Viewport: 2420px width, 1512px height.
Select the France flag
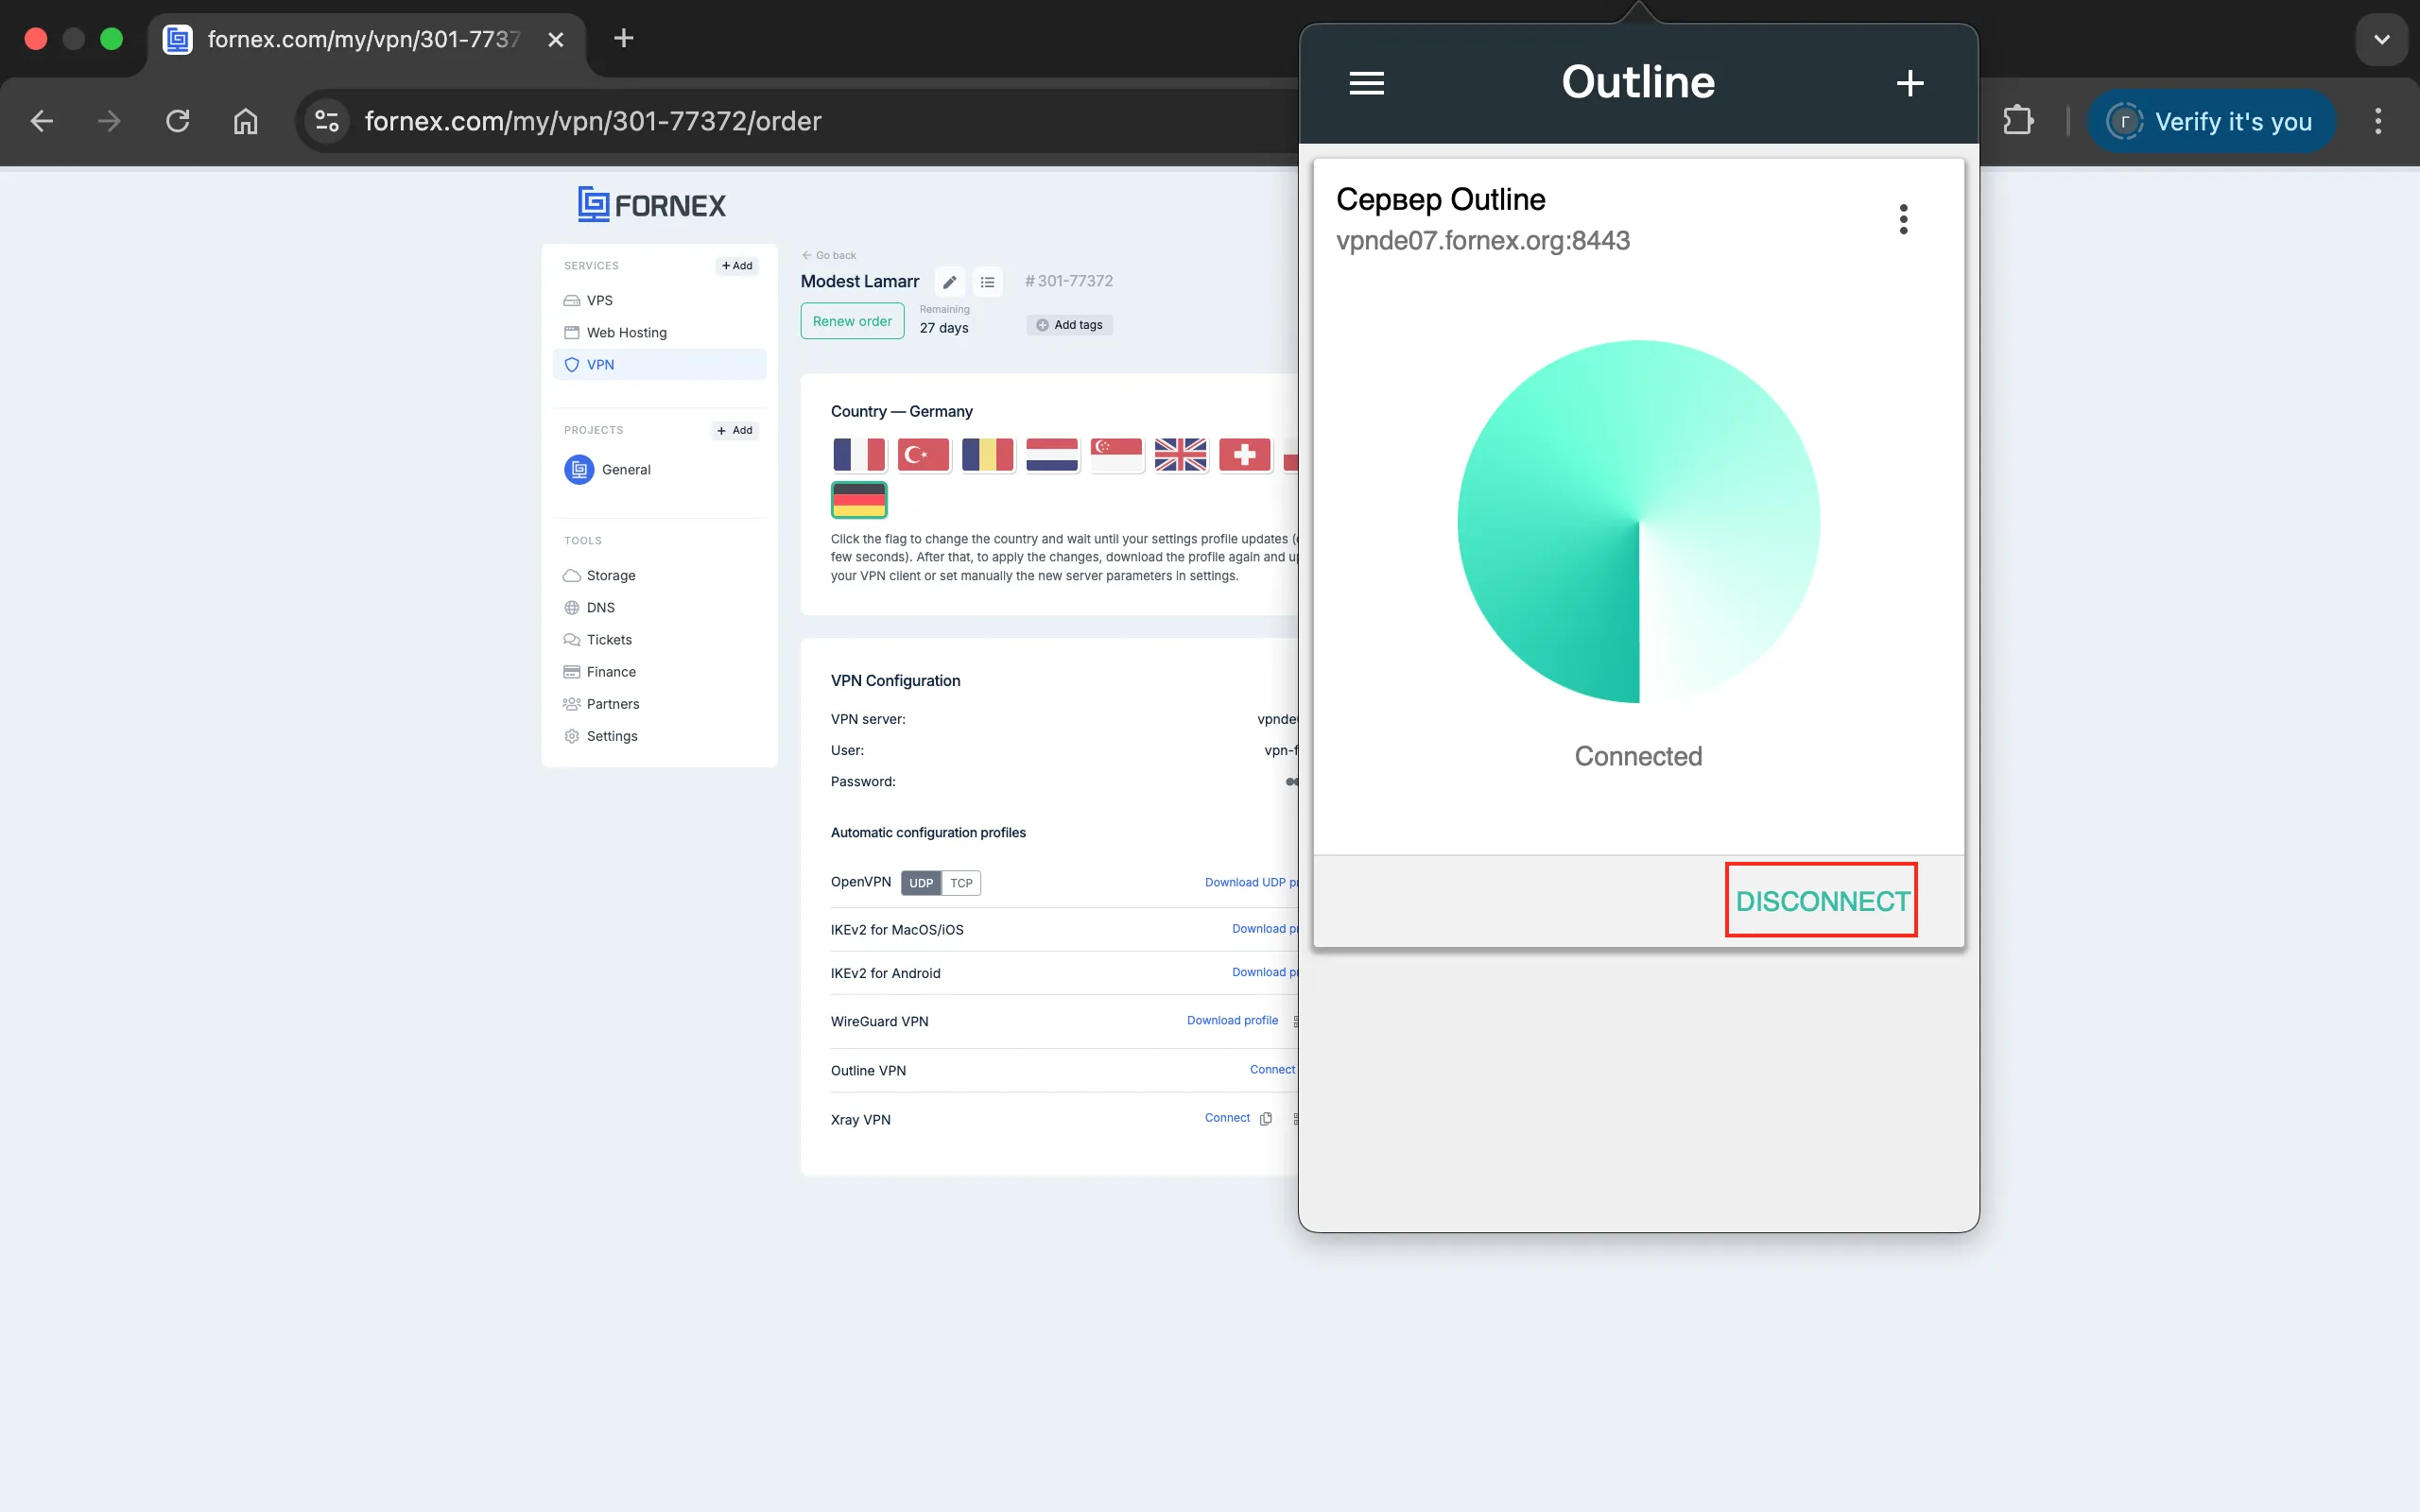click(x=859, y=455)
